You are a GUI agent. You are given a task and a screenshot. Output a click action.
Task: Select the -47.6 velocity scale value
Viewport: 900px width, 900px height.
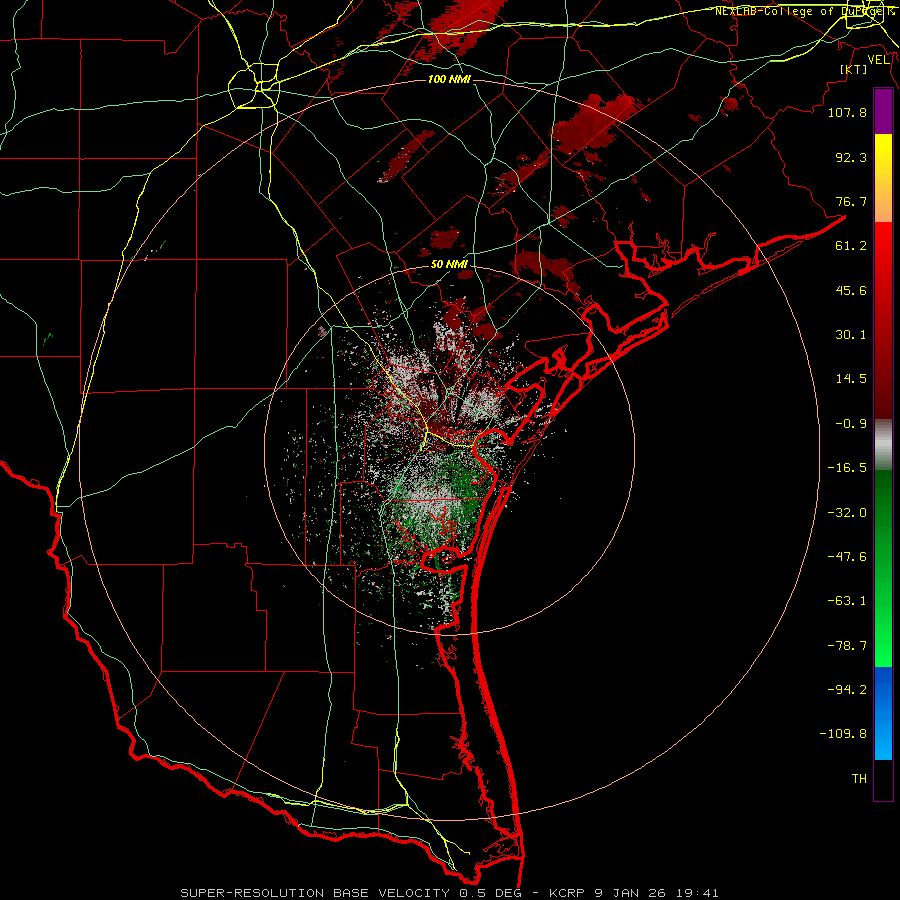tap(847, 557)
